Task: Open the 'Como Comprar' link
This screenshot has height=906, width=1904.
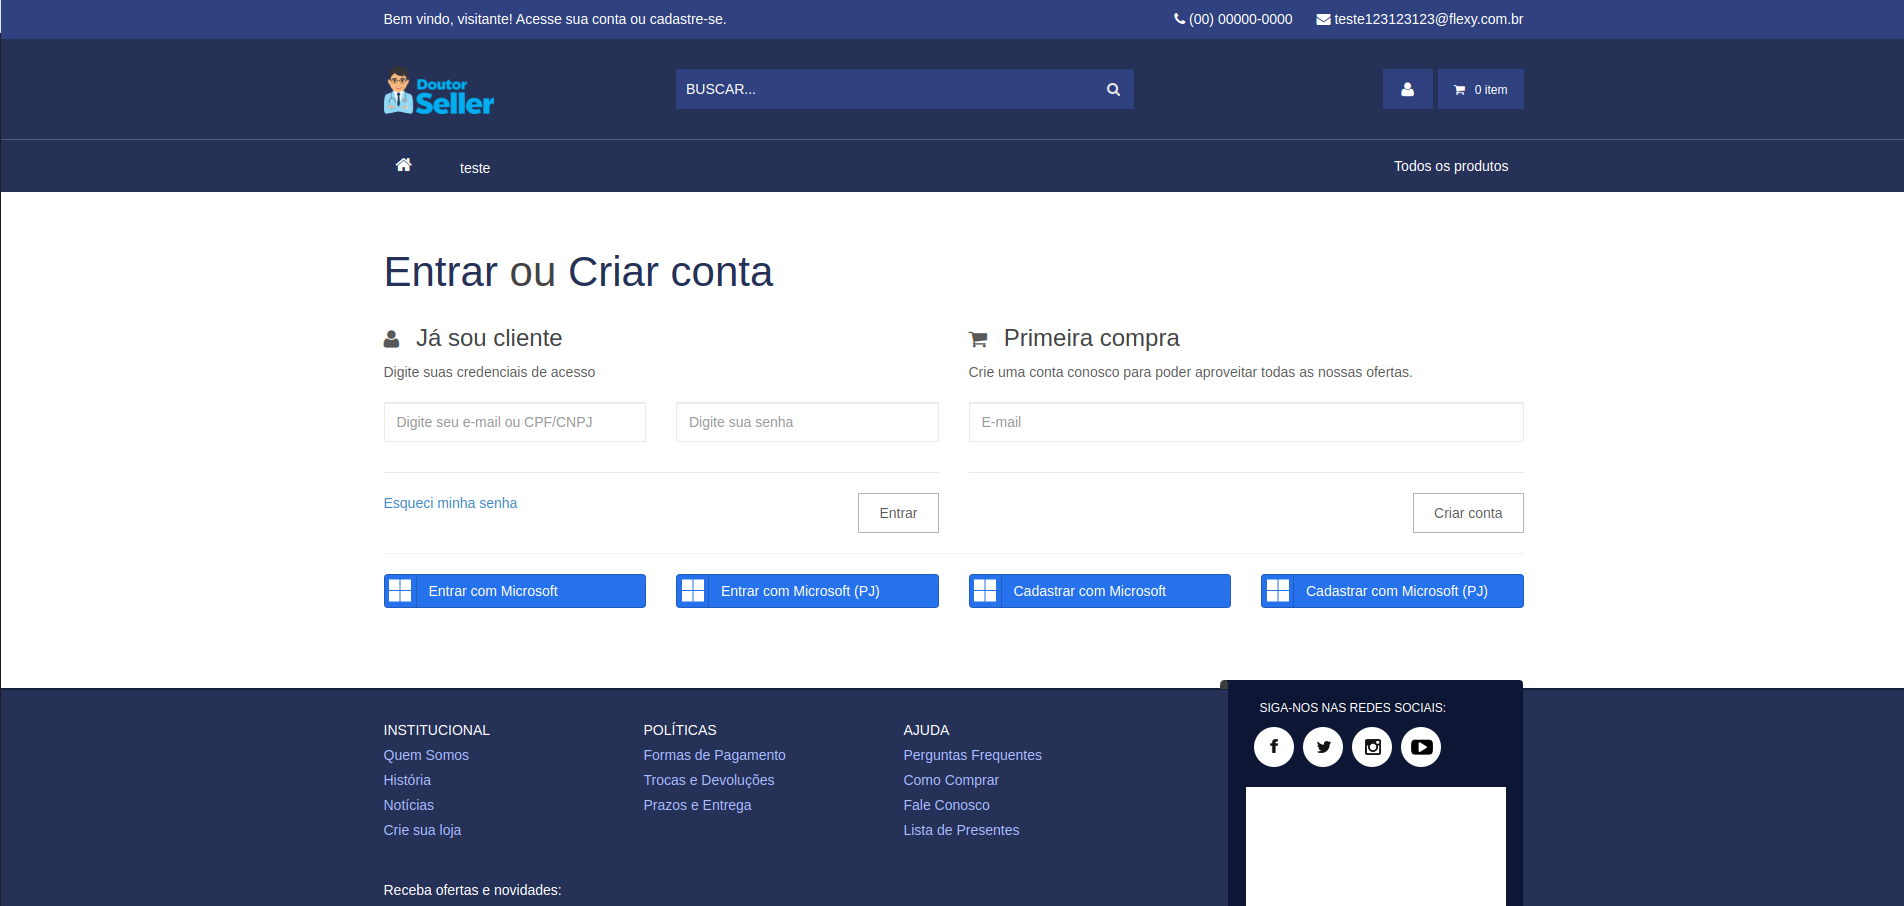Action: tap(951, 780)
